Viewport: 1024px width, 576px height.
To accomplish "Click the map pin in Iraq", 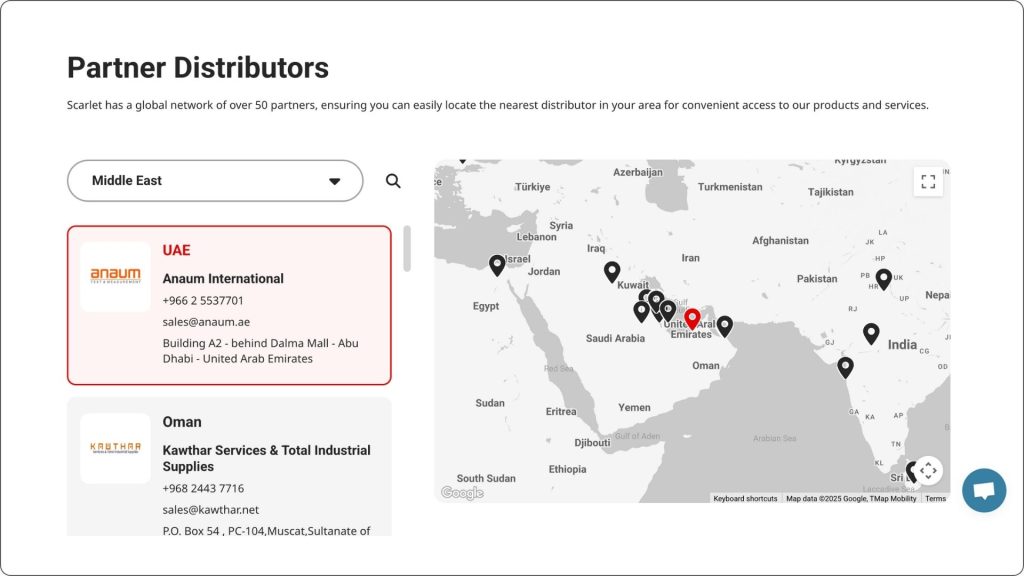I will (x=612, y=270).
